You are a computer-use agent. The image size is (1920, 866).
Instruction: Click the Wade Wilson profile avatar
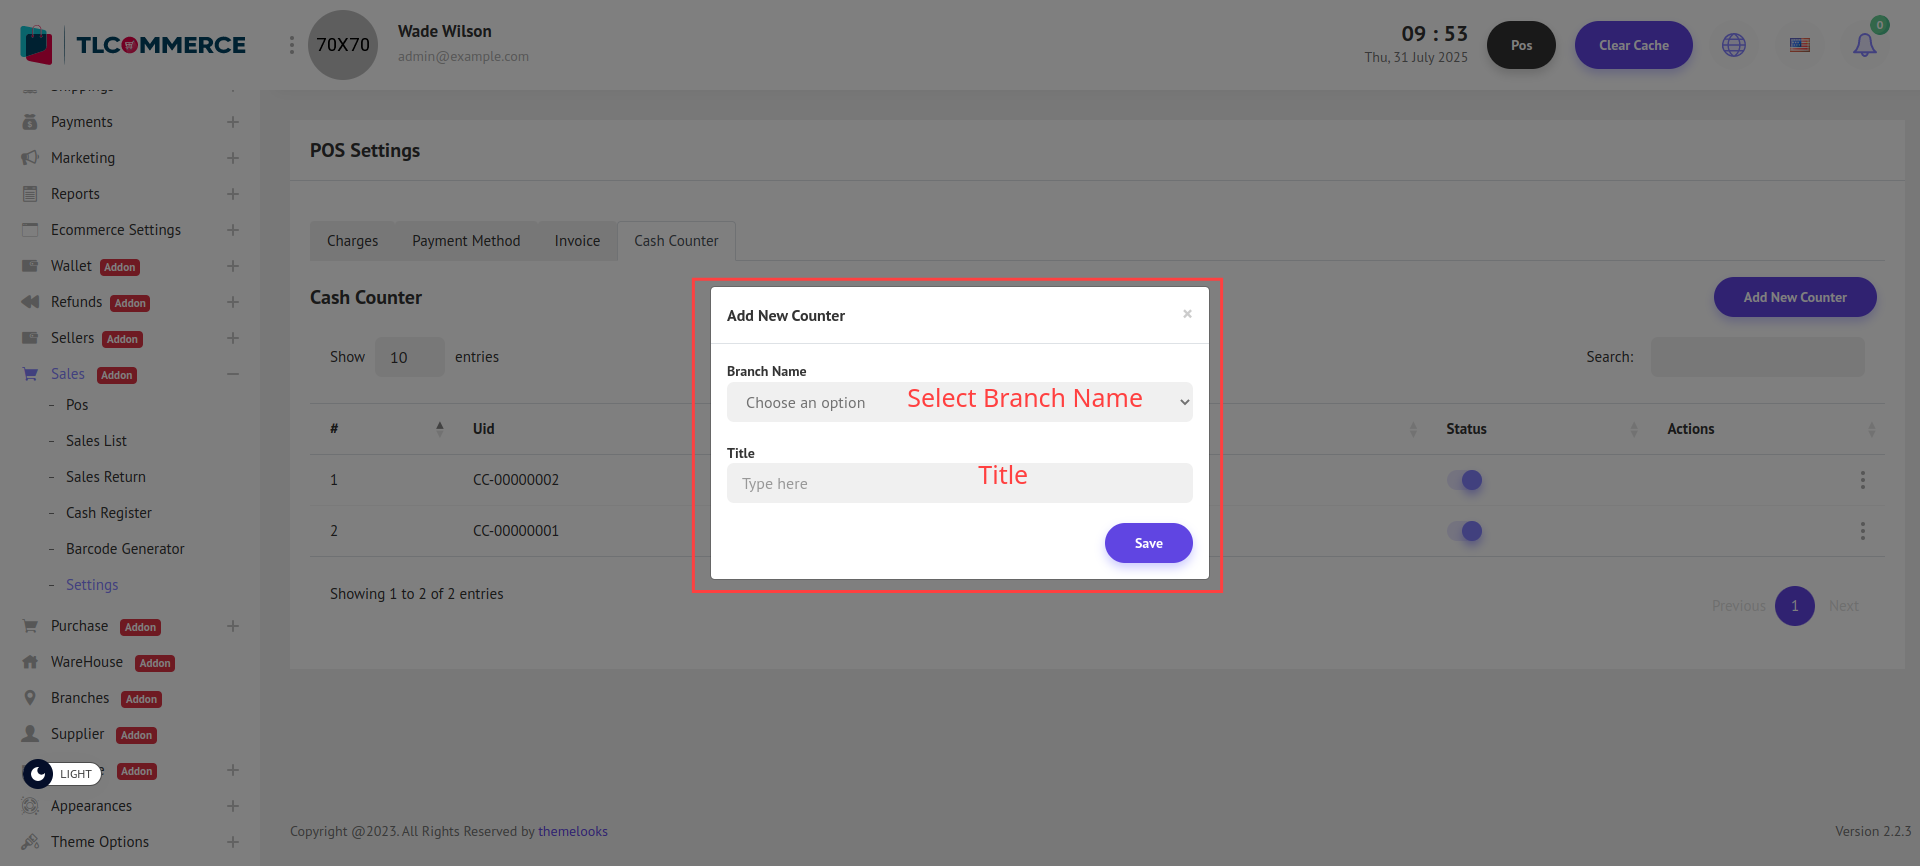[x=343, y=45]
